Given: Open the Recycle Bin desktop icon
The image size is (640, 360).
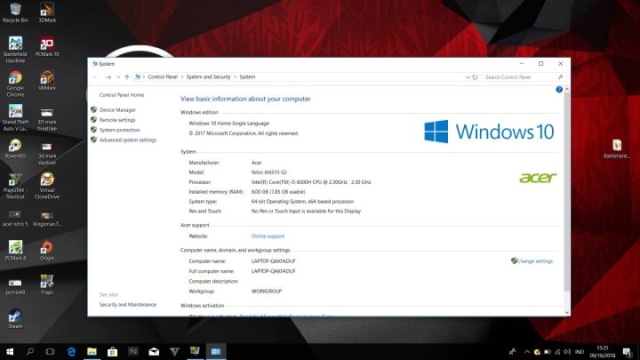Looking at the screenshot, I should [15, 12].
